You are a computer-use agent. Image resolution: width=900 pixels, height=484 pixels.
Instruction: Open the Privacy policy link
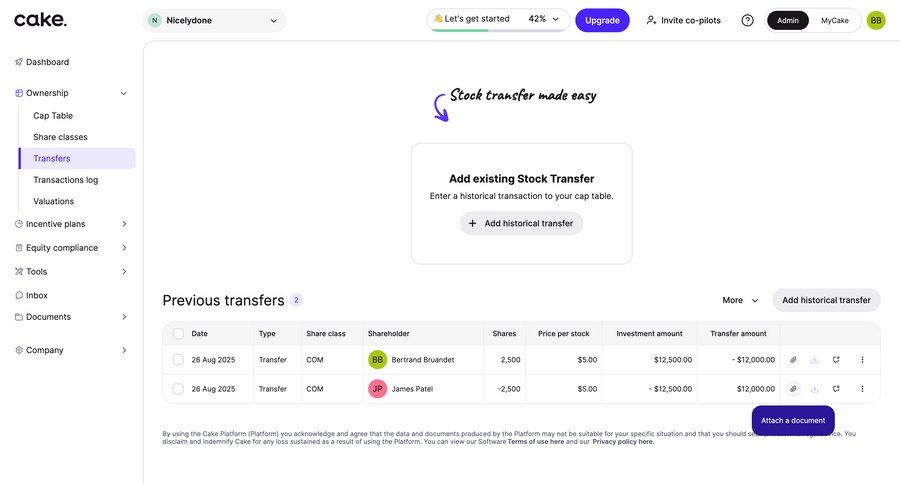tap(623, 442)
